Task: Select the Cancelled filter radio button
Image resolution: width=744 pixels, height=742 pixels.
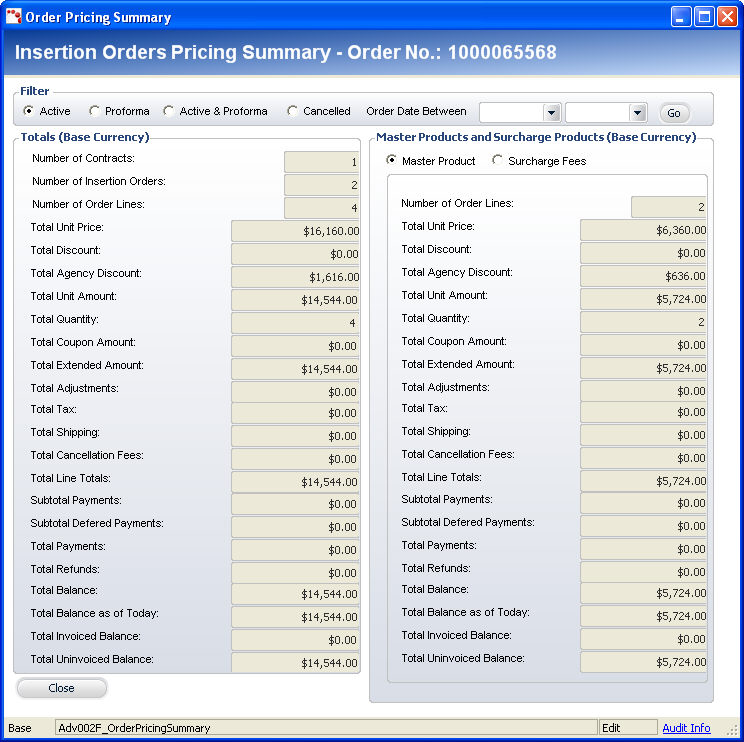Action: coord(292,111)
